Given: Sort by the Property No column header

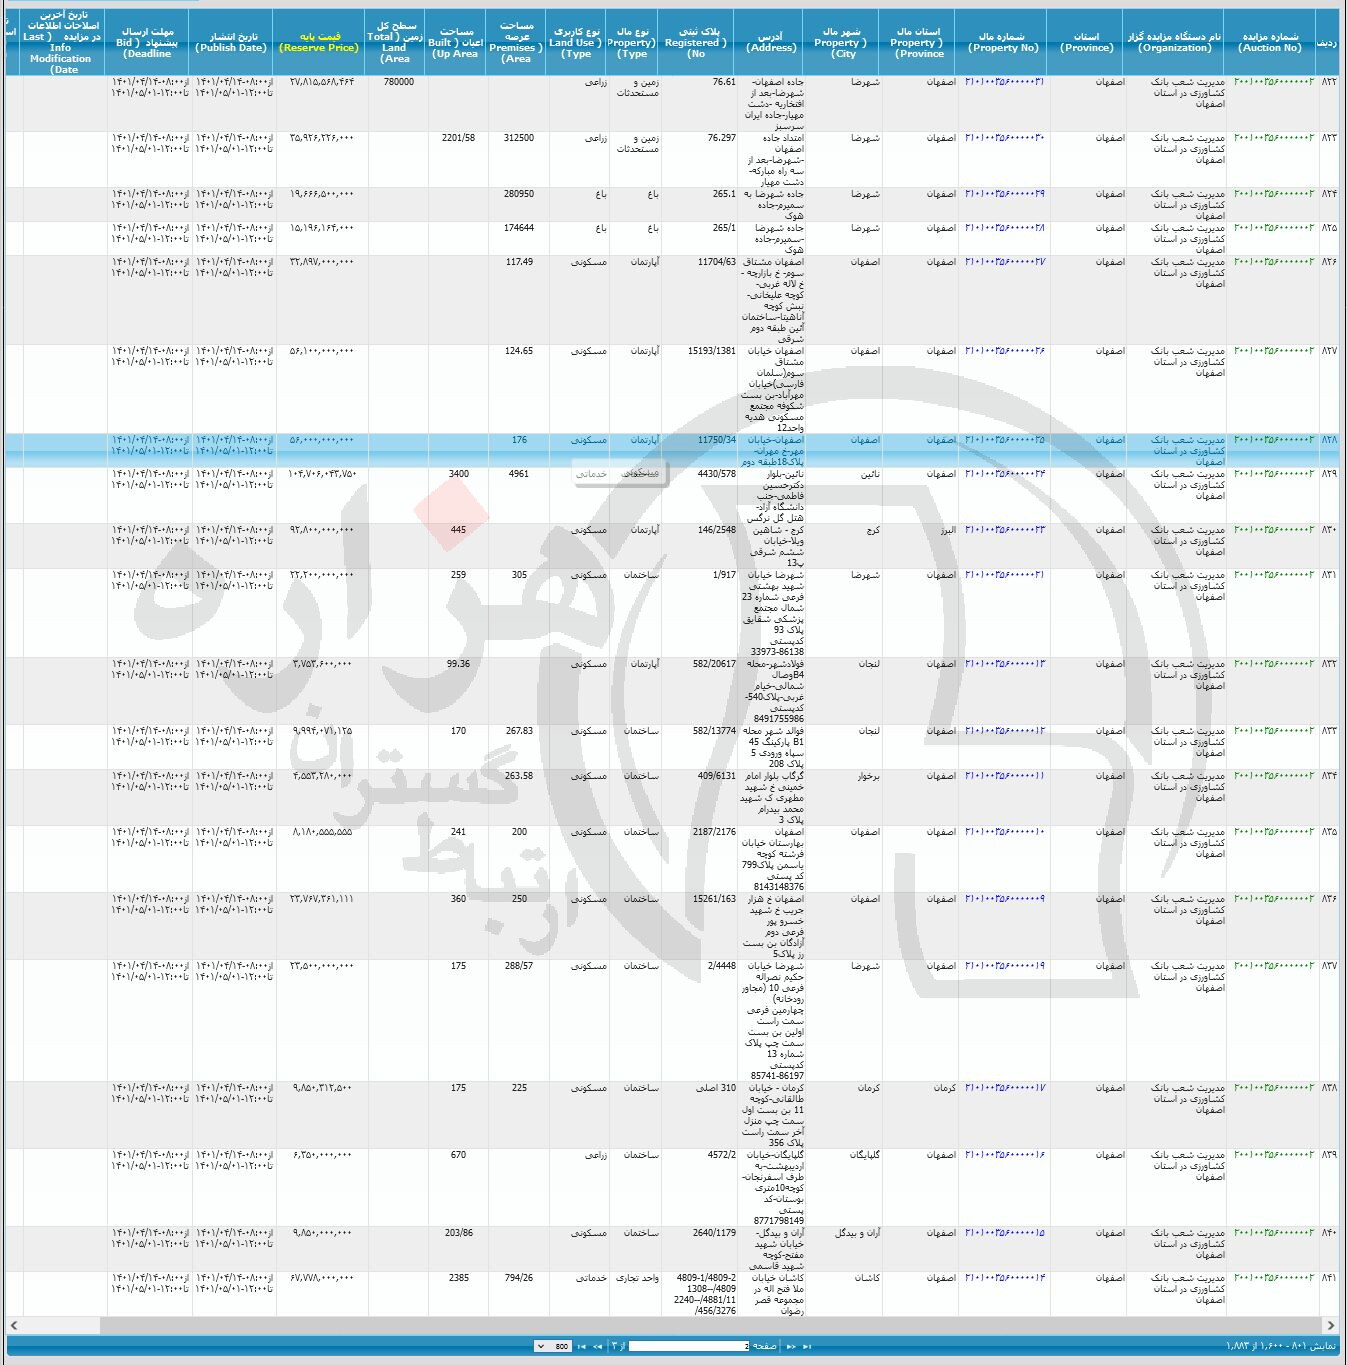Looking at the screenshot, I should [1002, 42].
